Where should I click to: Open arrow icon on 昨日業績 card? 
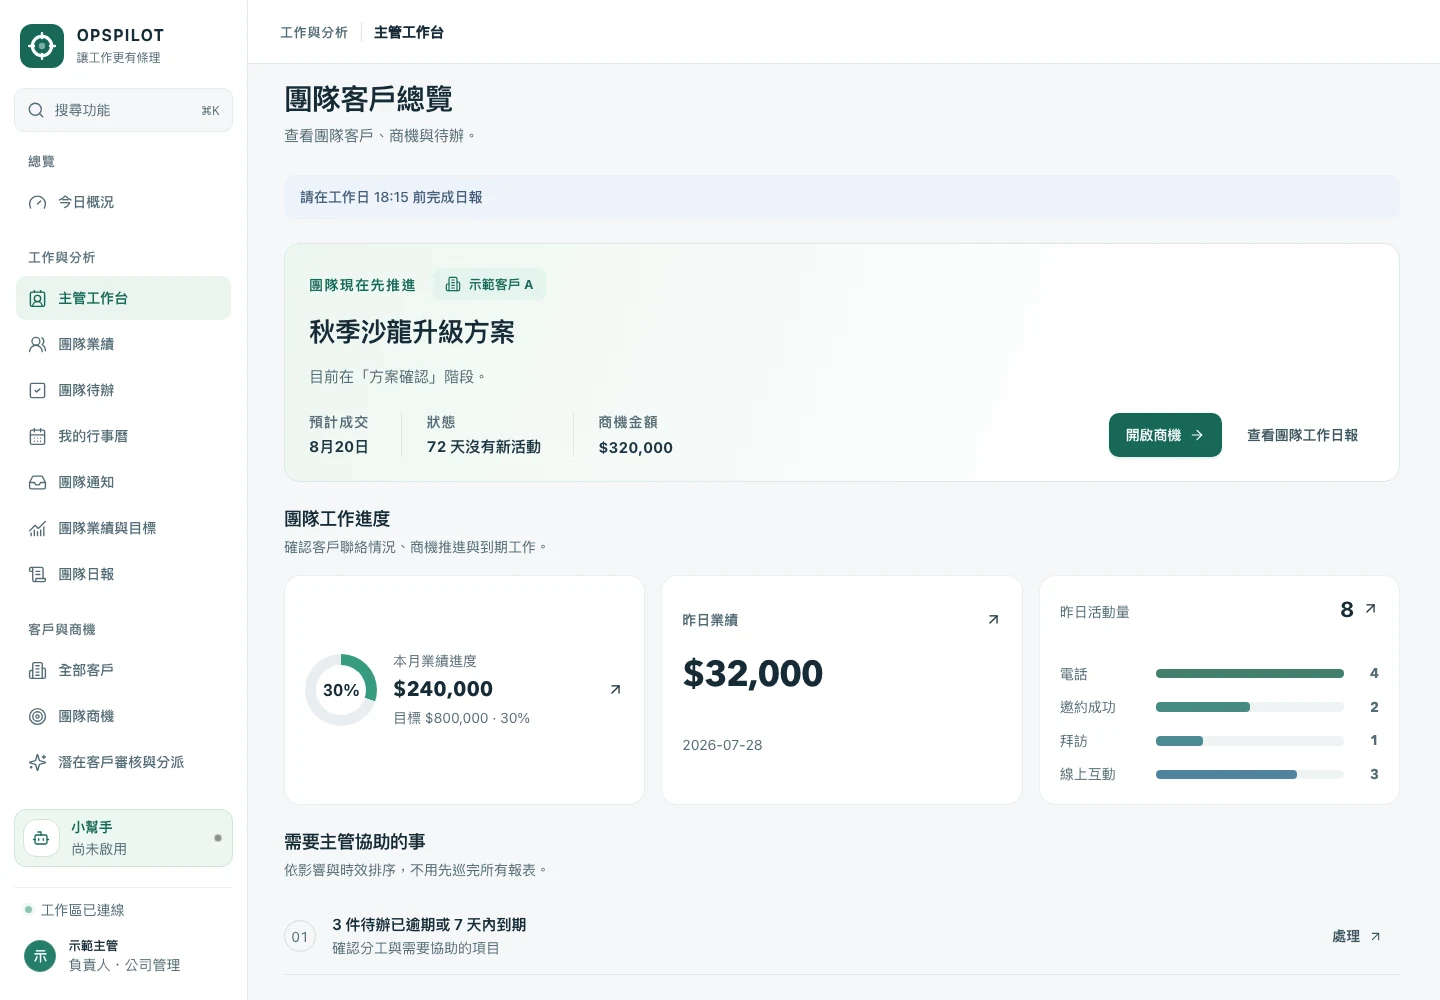point(993,620)
